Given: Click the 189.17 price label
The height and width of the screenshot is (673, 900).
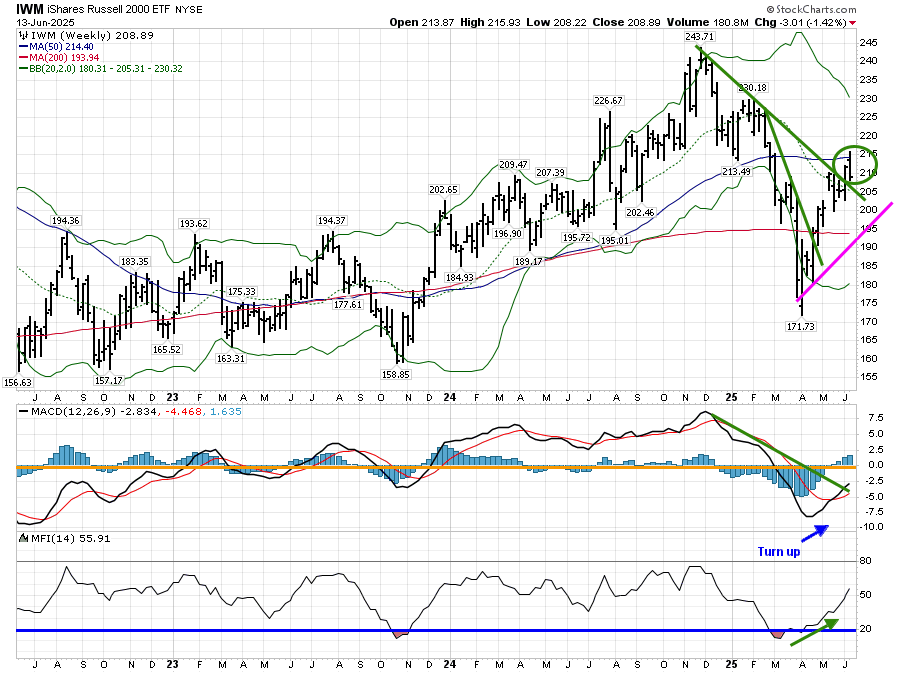Looking at the screenshot, I should 528,262.
